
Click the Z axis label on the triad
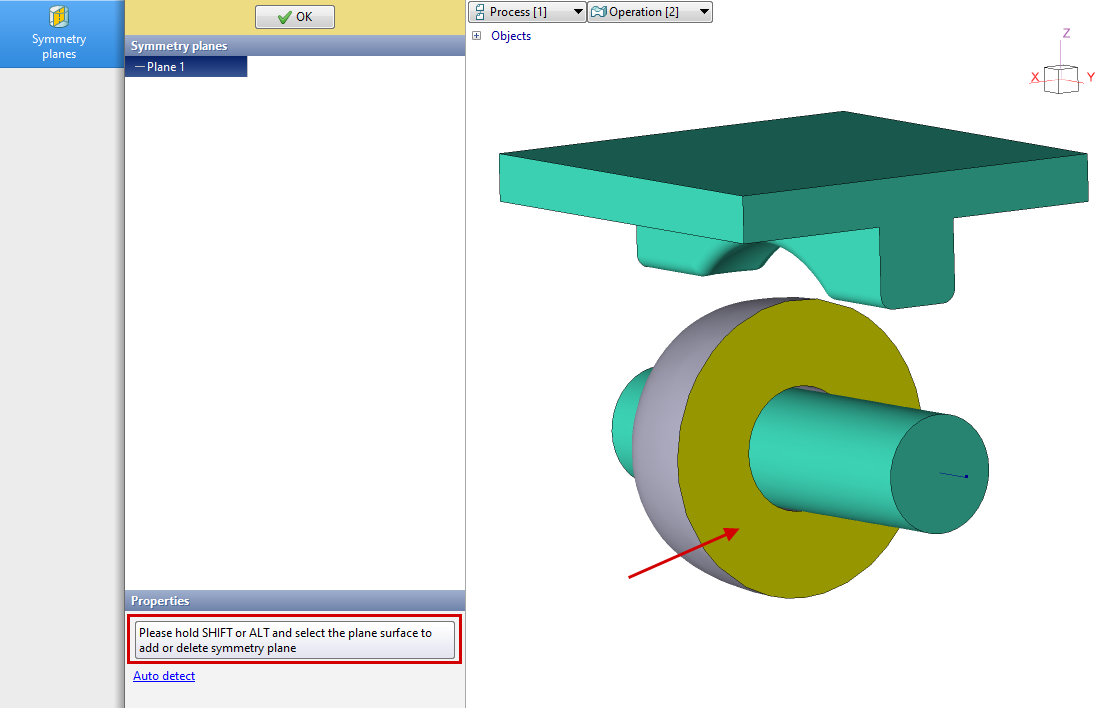[1067, 33]
